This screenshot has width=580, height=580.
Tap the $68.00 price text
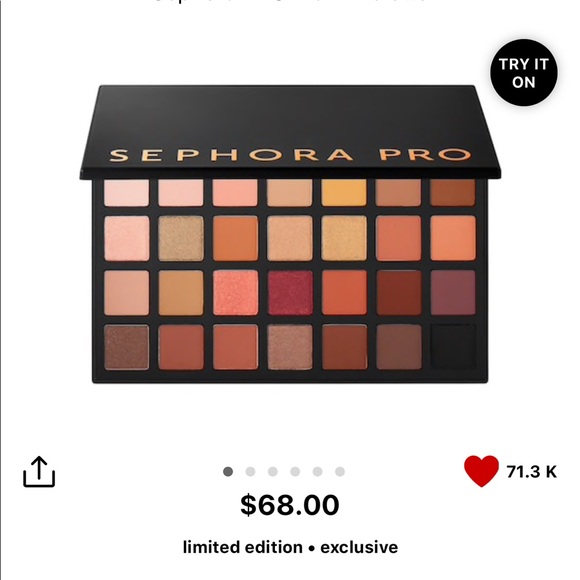[290, 505]
